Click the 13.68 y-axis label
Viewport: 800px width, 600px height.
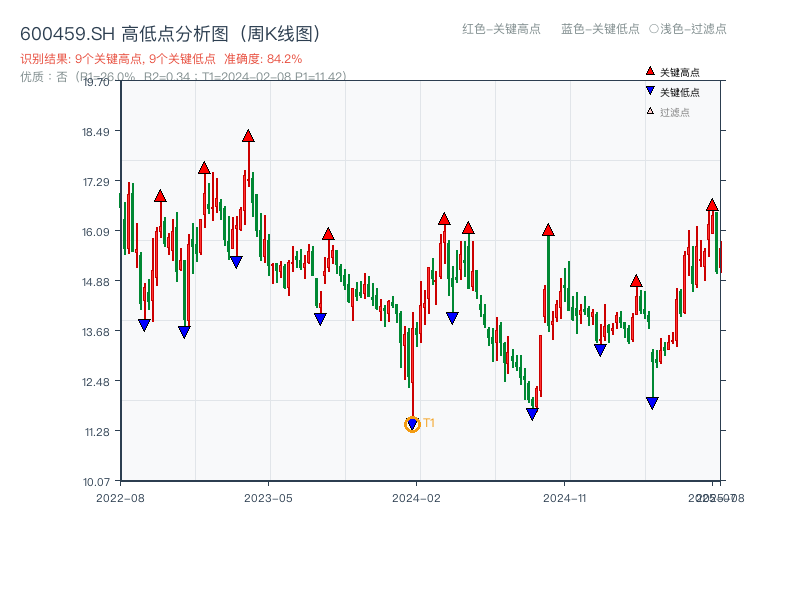[96, 332]
